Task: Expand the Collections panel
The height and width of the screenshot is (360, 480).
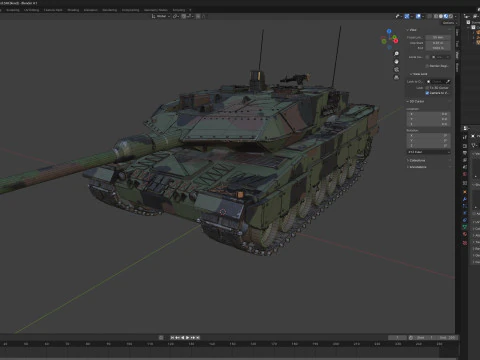Action: 417,160
